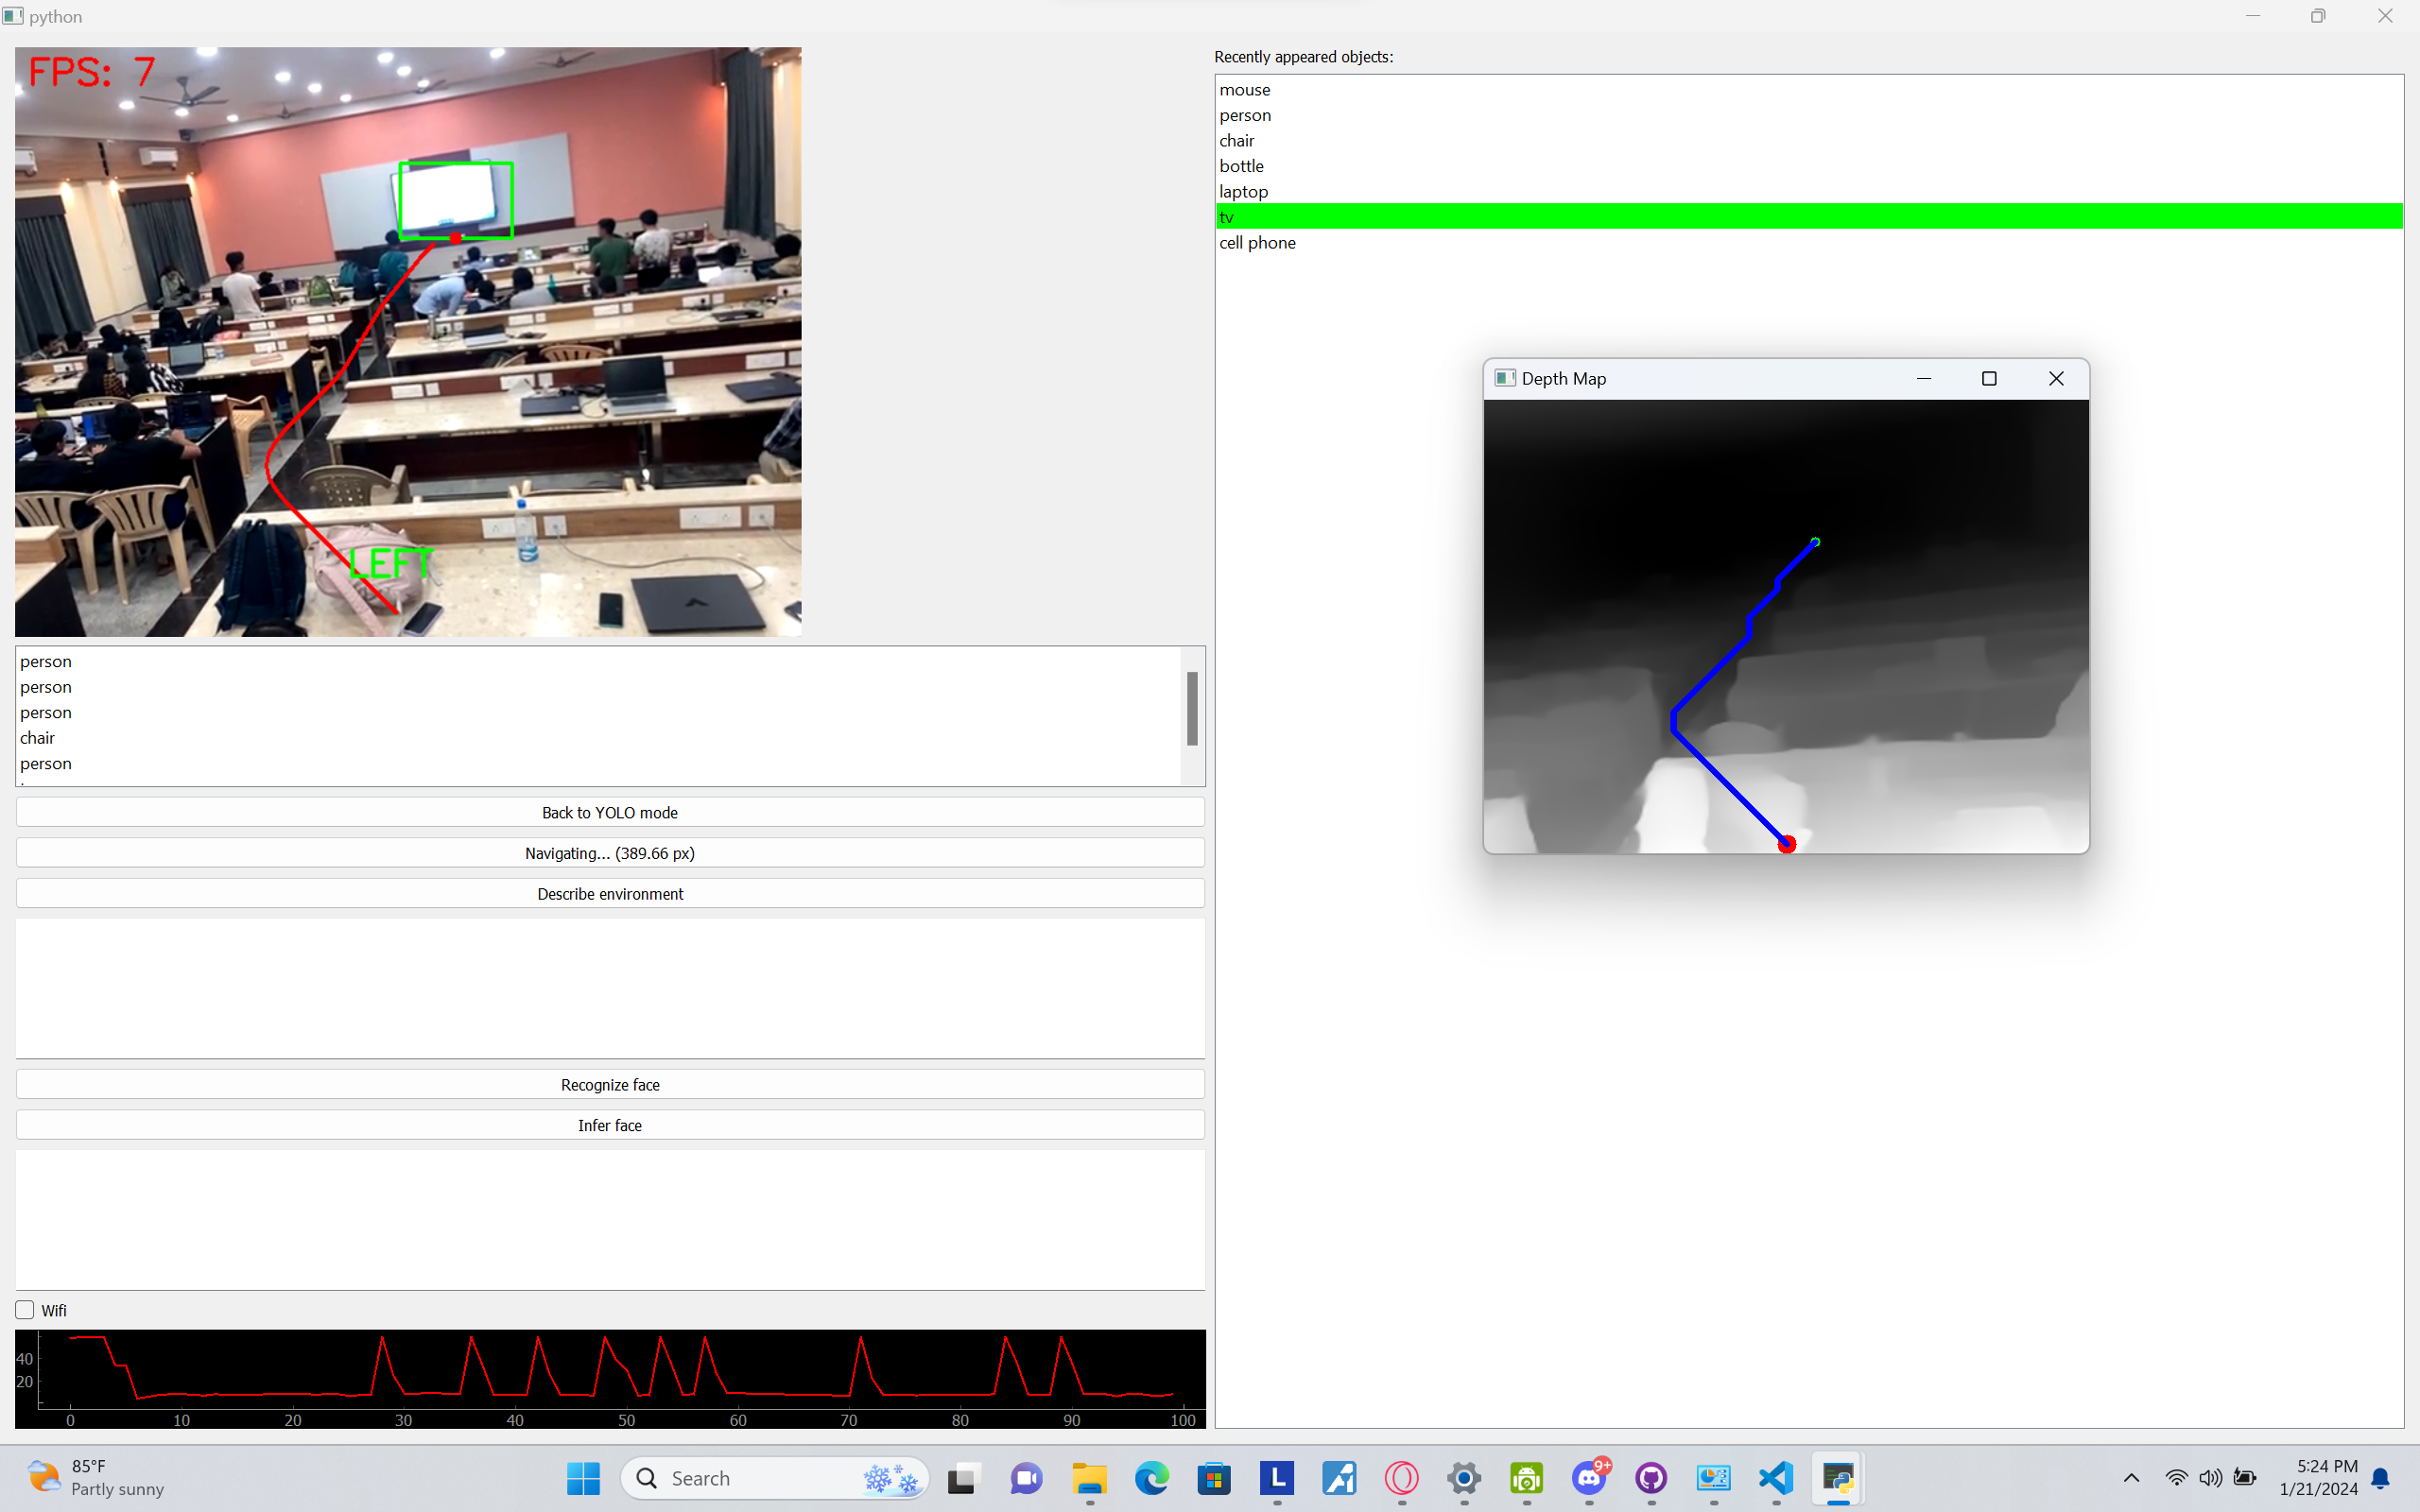
Task: Open GitHub Desktop taskbar icon
Action: pyautogui.click(x=1651, y=1478)
